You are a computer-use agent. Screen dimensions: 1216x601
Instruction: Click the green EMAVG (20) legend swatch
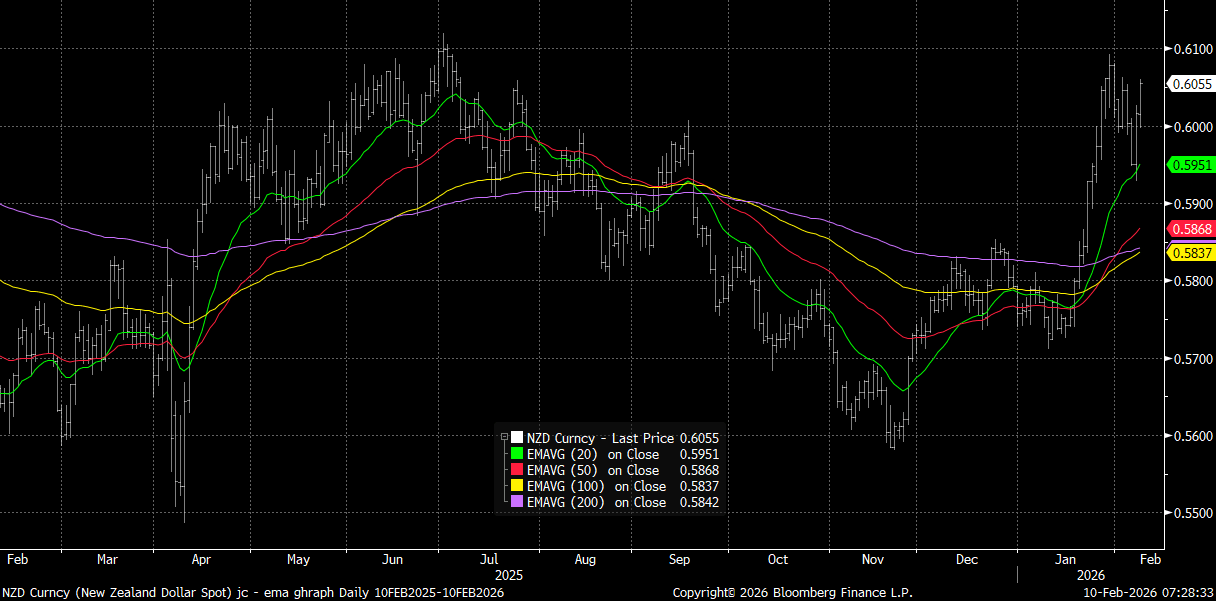click(517, 454)
